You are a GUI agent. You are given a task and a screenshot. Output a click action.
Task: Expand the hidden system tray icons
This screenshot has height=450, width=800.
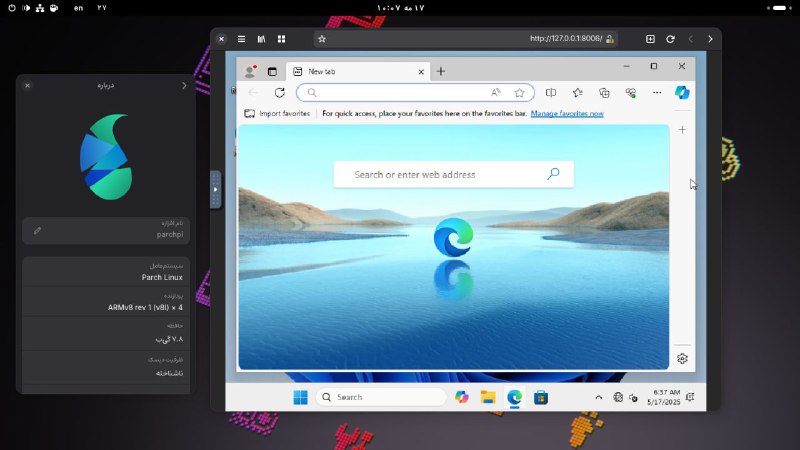(598, 397)
